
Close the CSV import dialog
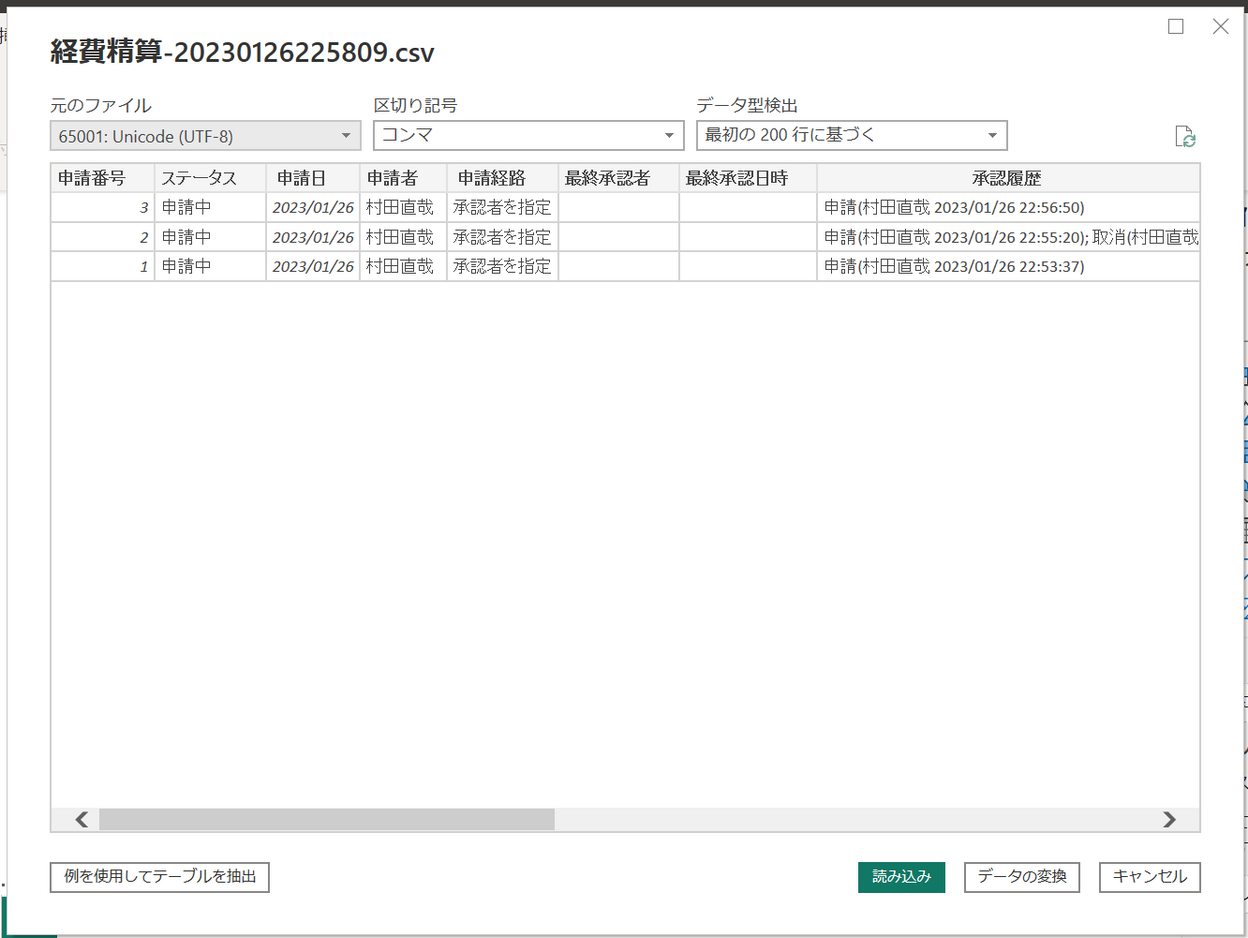pos(1220,27)
